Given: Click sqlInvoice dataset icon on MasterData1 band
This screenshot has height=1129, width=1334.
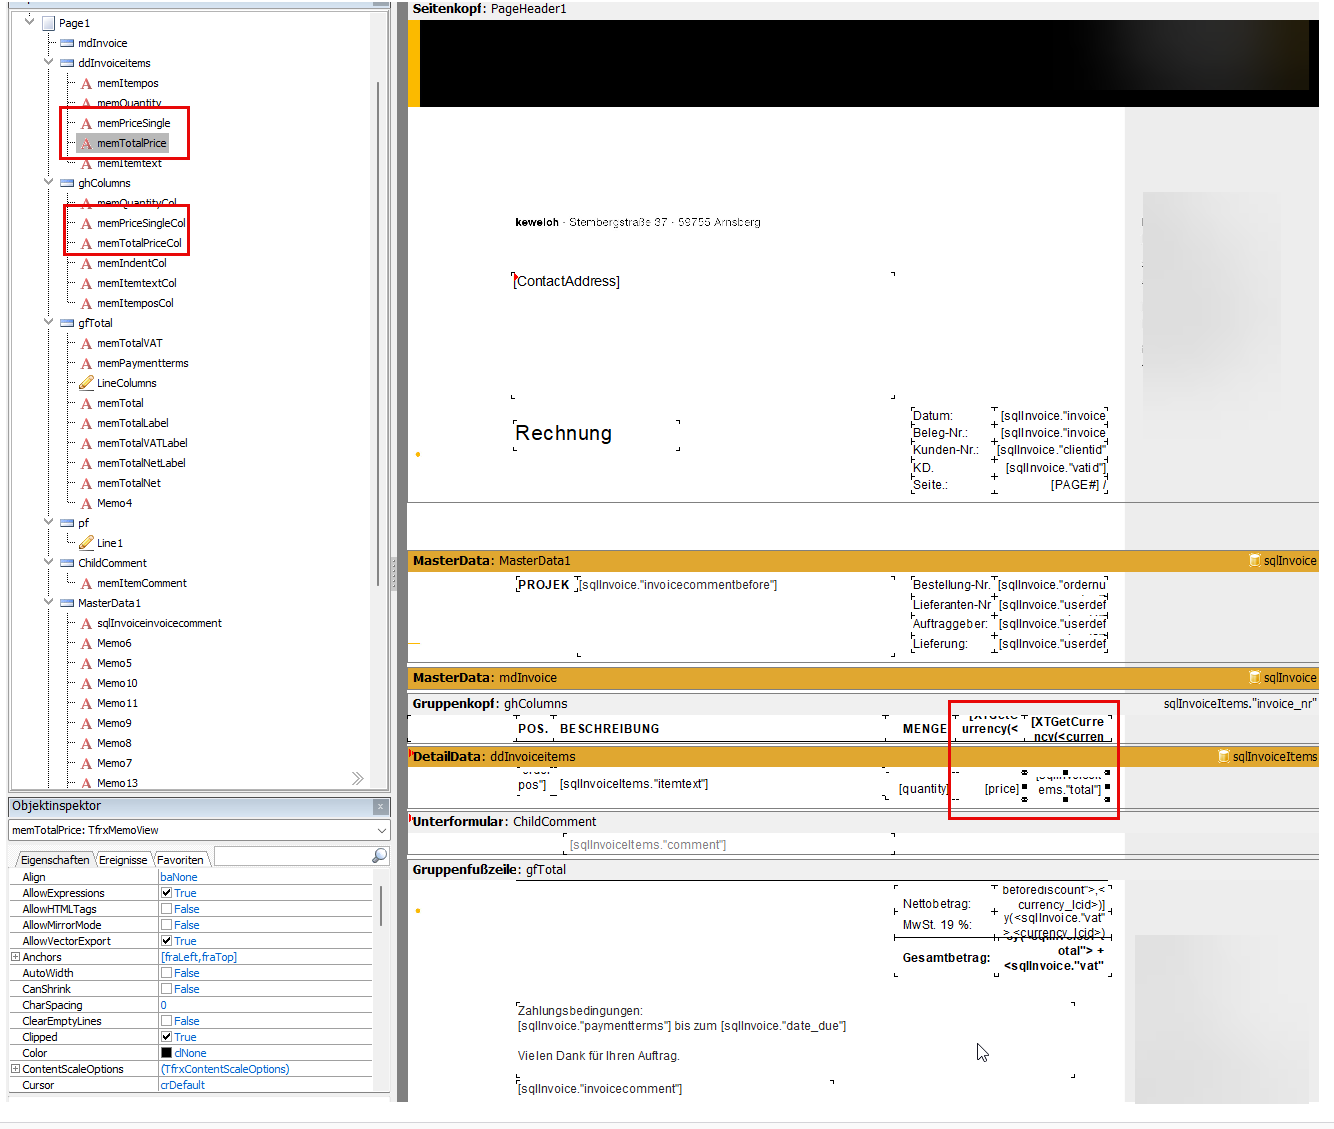Looking at the screenshot, I should coord(1254,561).
